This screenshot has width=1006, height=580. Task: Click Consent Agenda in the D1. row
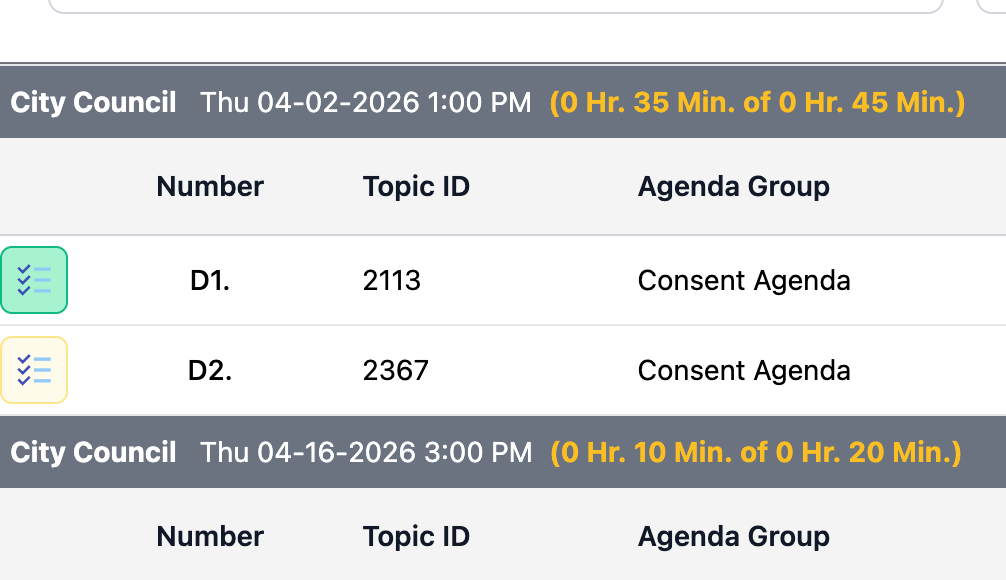point(744,281)
